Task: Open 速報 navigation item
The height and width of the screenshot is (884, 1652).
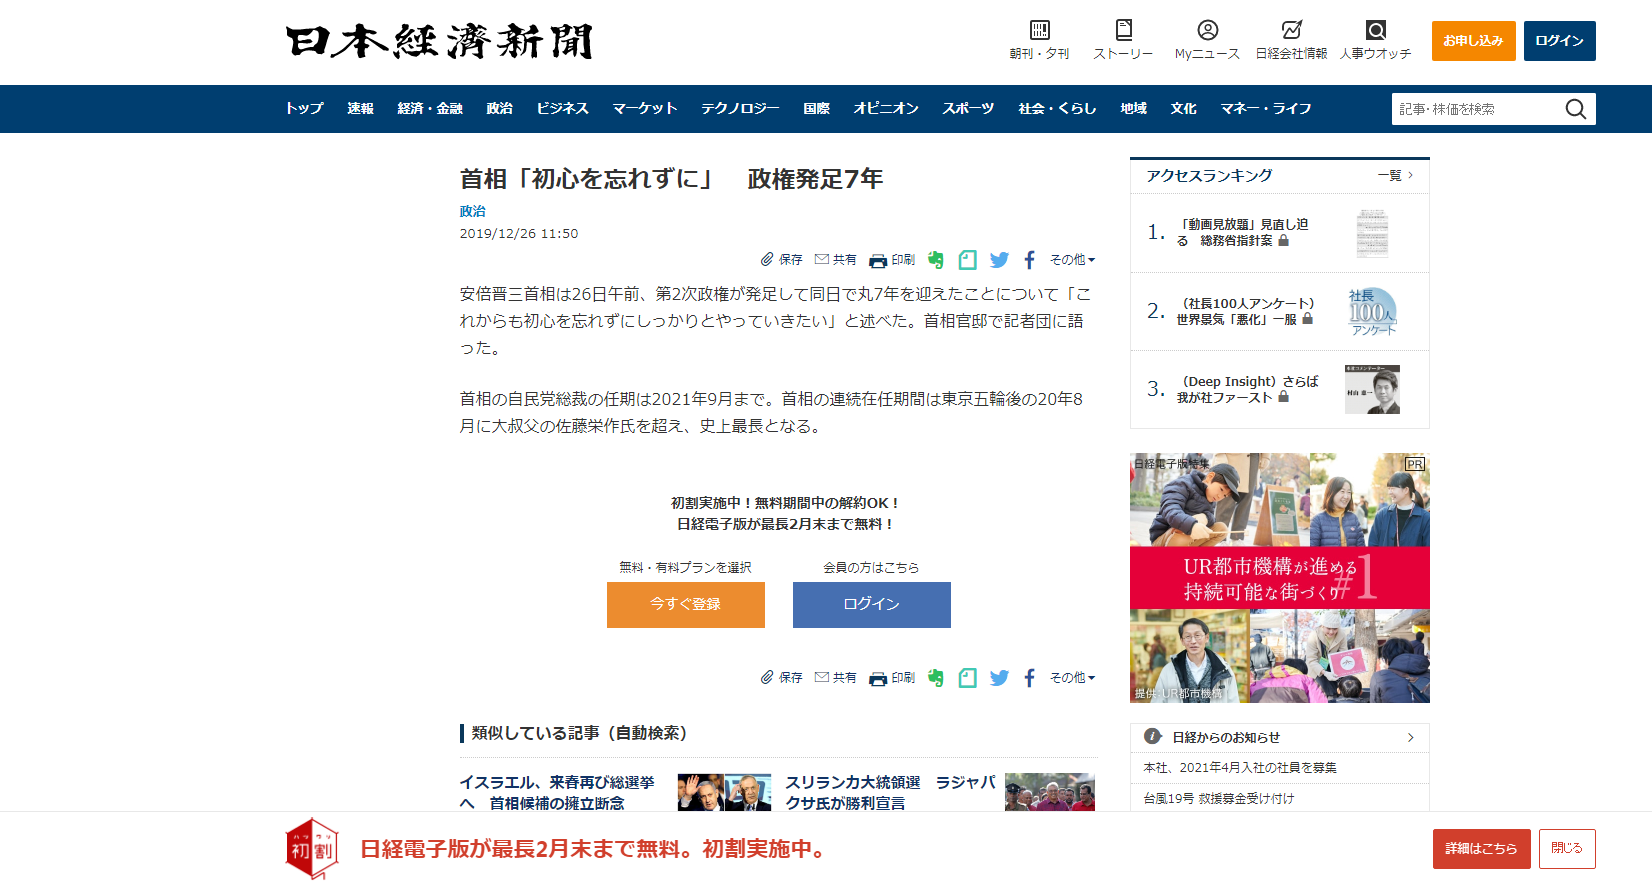Action: click(x=360, y=109)
